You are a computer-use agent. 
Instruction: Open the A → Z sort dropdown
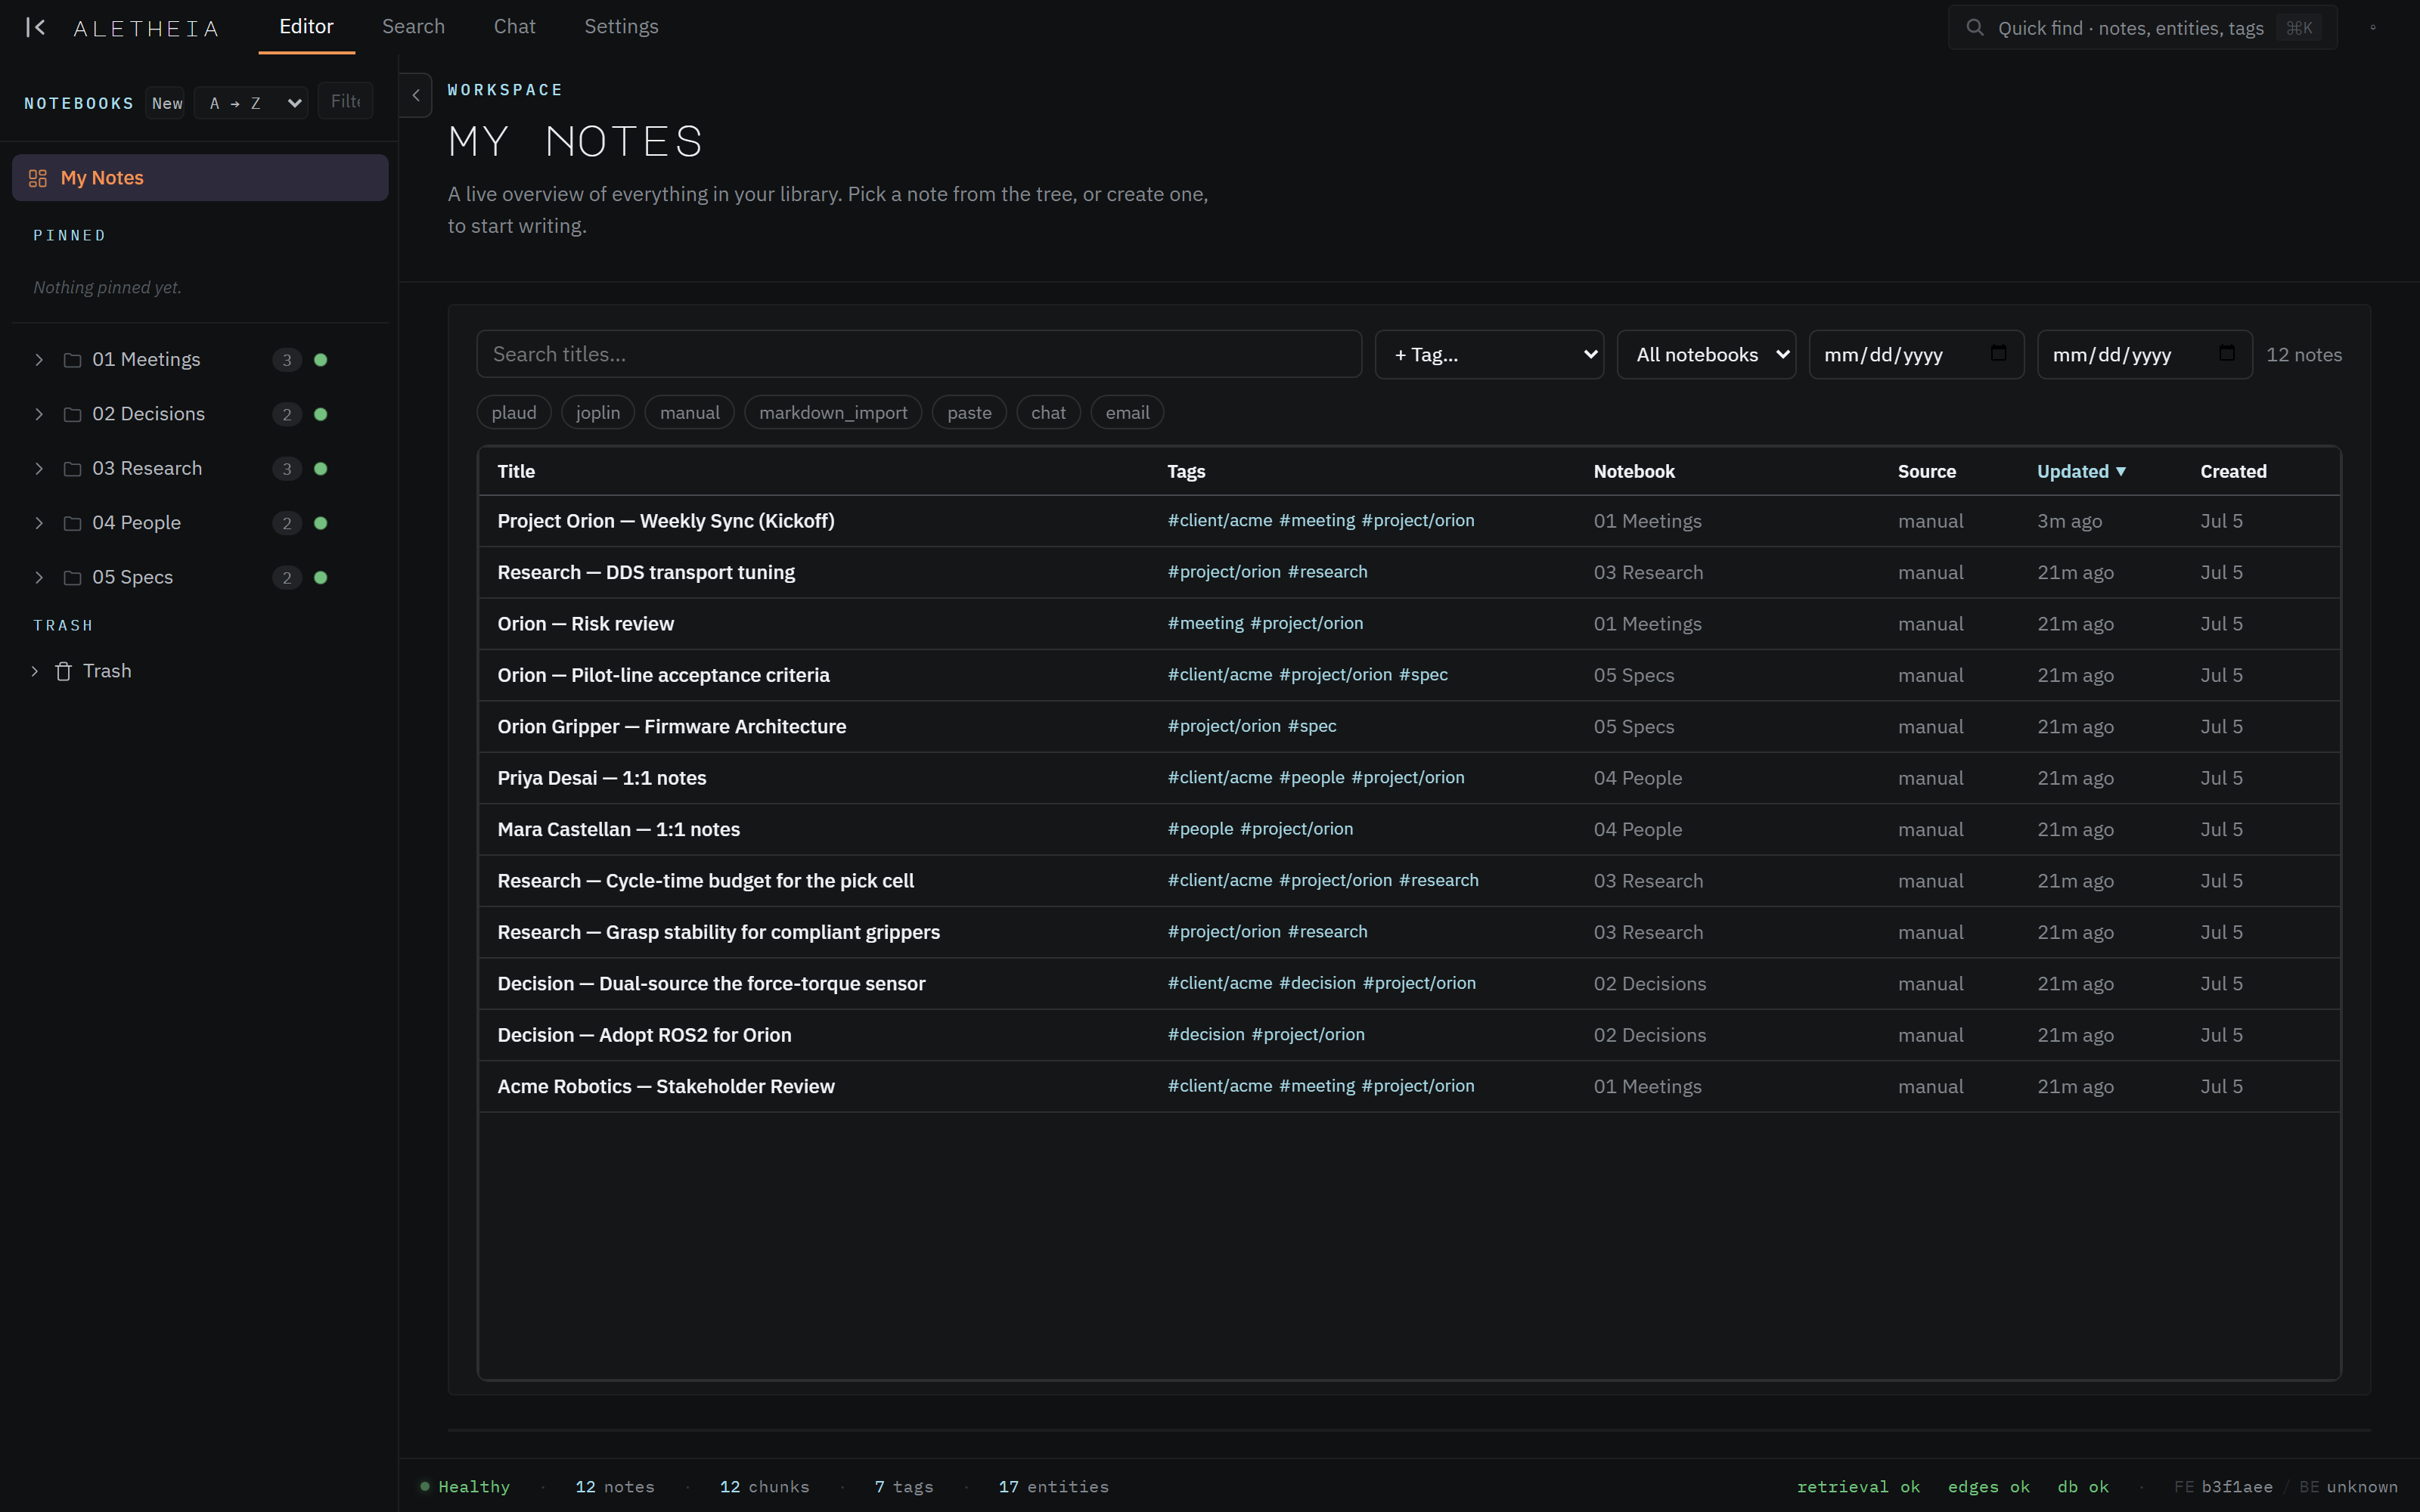pos(251,103)
